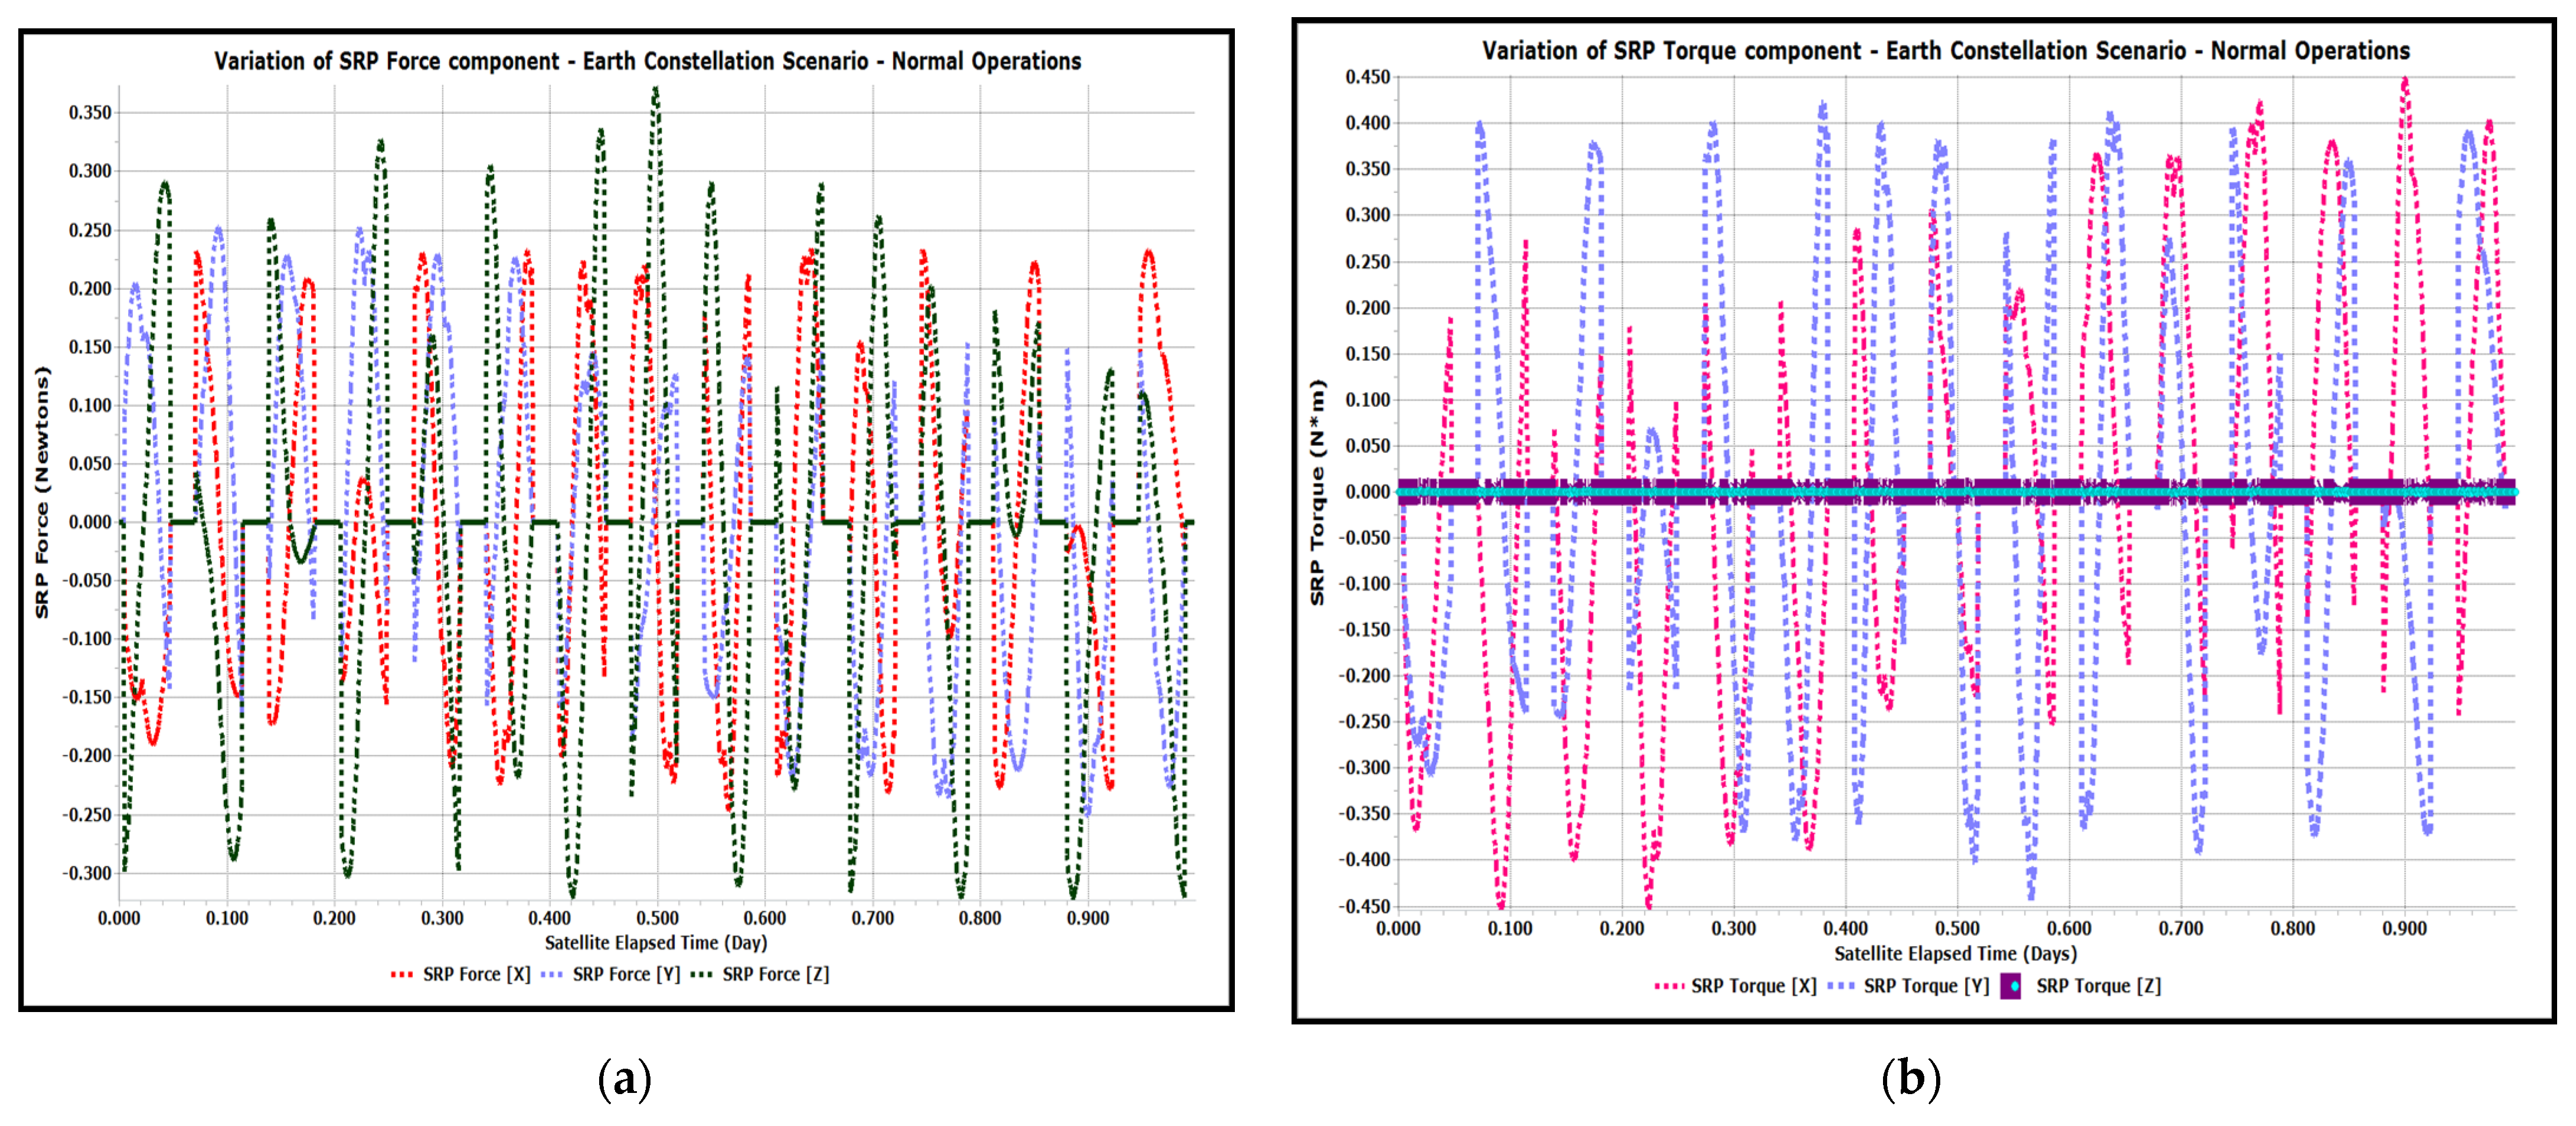Click the 0.350 tick on force y-axis
Screen dimensions: 2576x1126
pyautogui.click(x=90, y=112)
